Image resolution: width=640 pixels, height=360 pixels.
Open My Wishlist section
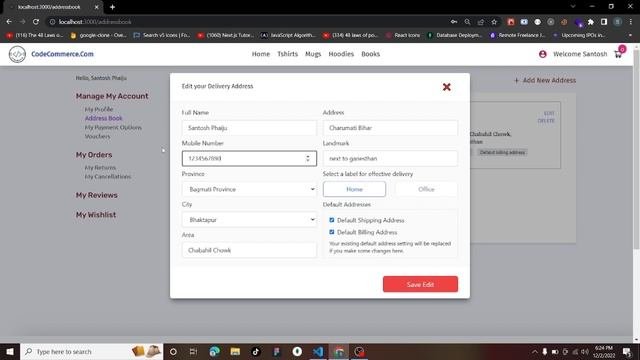(x=96, y=215)
